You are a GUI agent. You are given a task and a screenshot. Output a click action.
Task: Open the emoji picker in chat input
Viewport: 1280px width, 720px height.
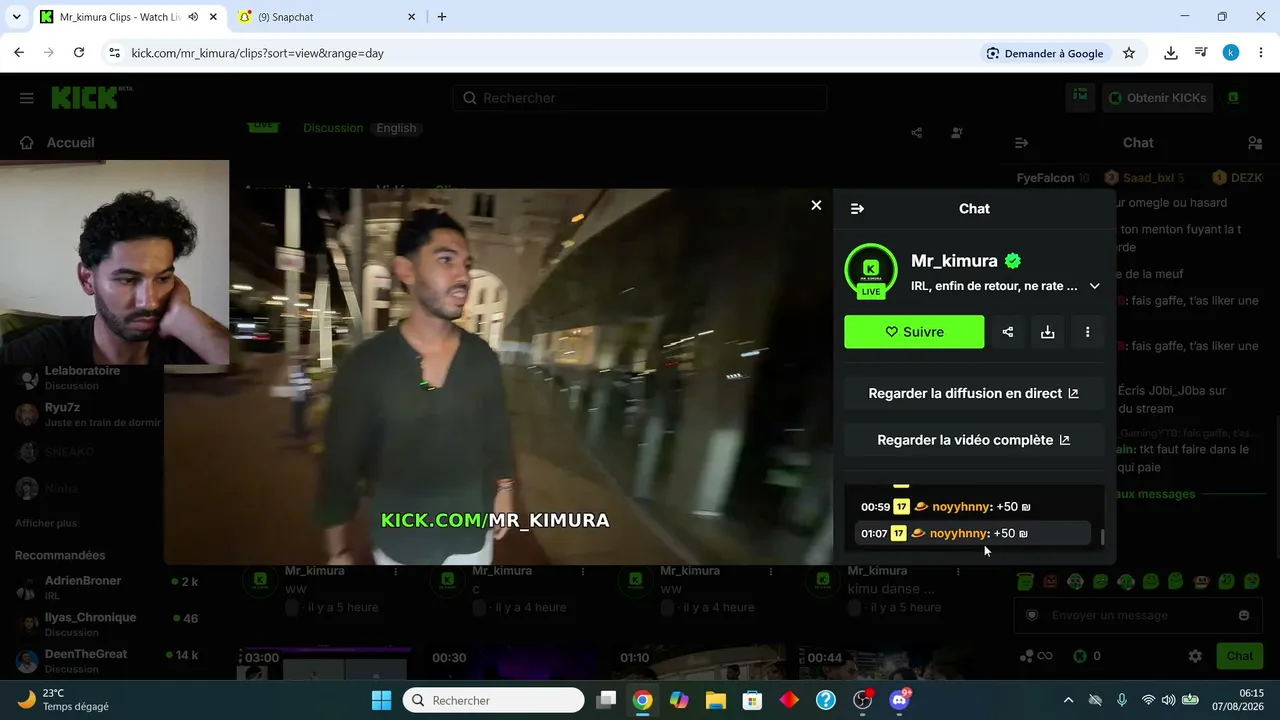1244,615
